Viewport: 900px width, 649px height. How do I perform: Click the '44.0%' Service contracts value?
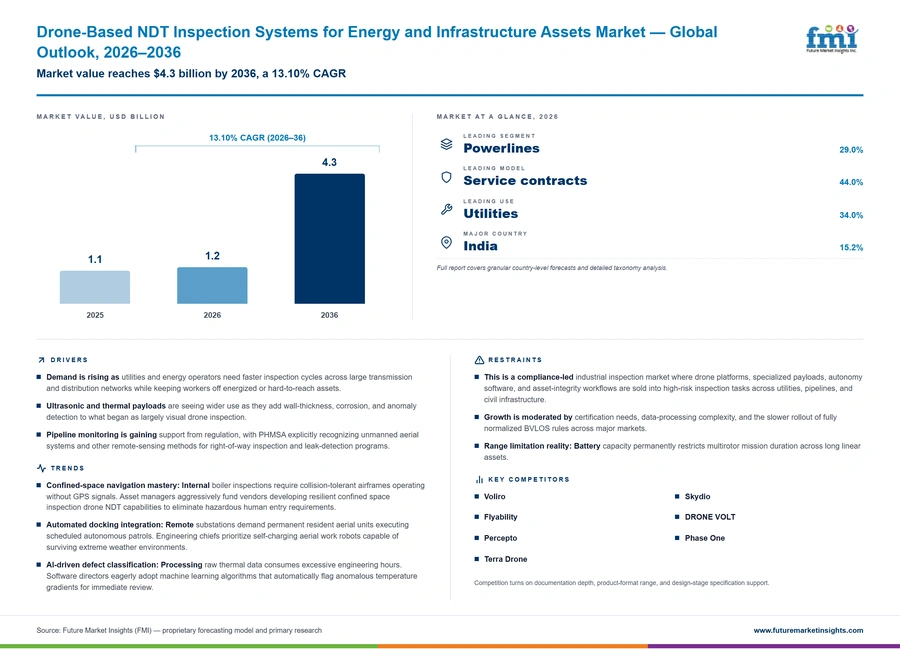851,182
